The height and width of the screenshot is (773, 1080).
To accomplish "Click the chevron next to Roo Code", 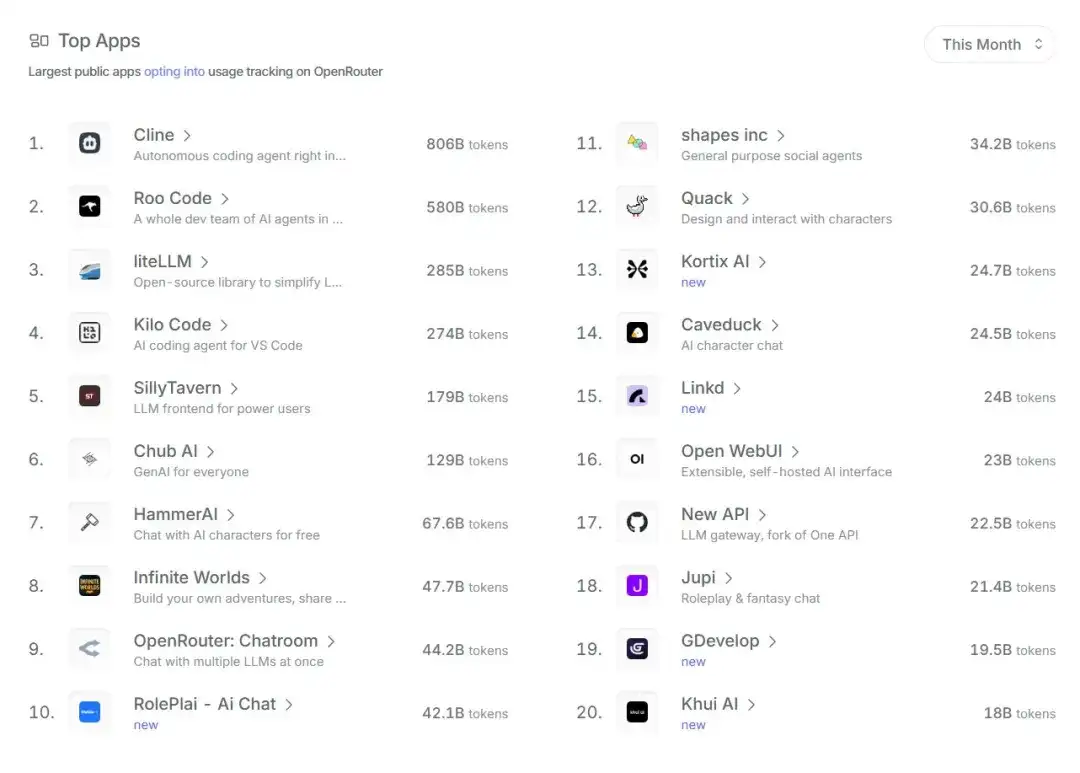I will pyautogui.click(x=225, y=198).
